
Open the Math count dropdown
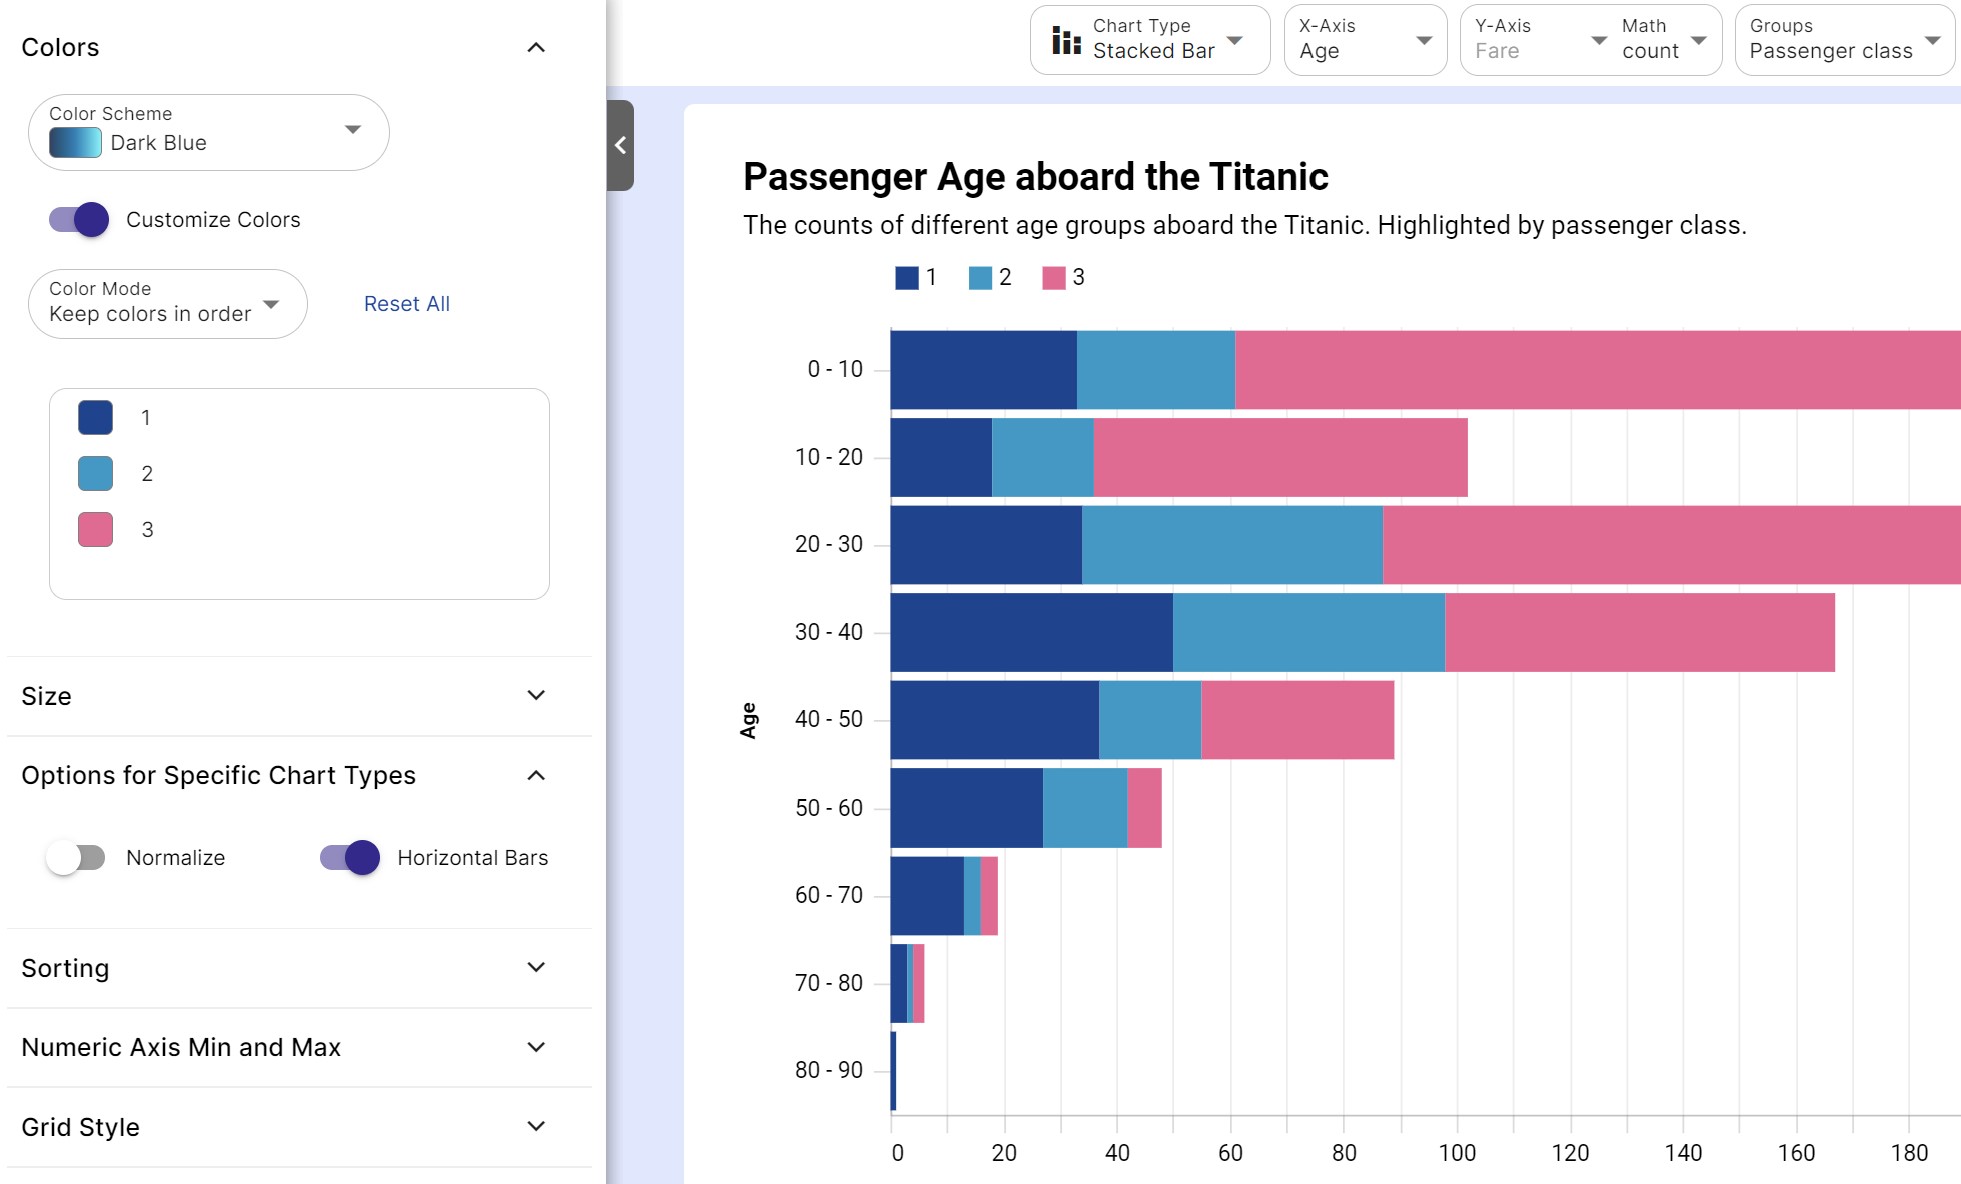1665,40
